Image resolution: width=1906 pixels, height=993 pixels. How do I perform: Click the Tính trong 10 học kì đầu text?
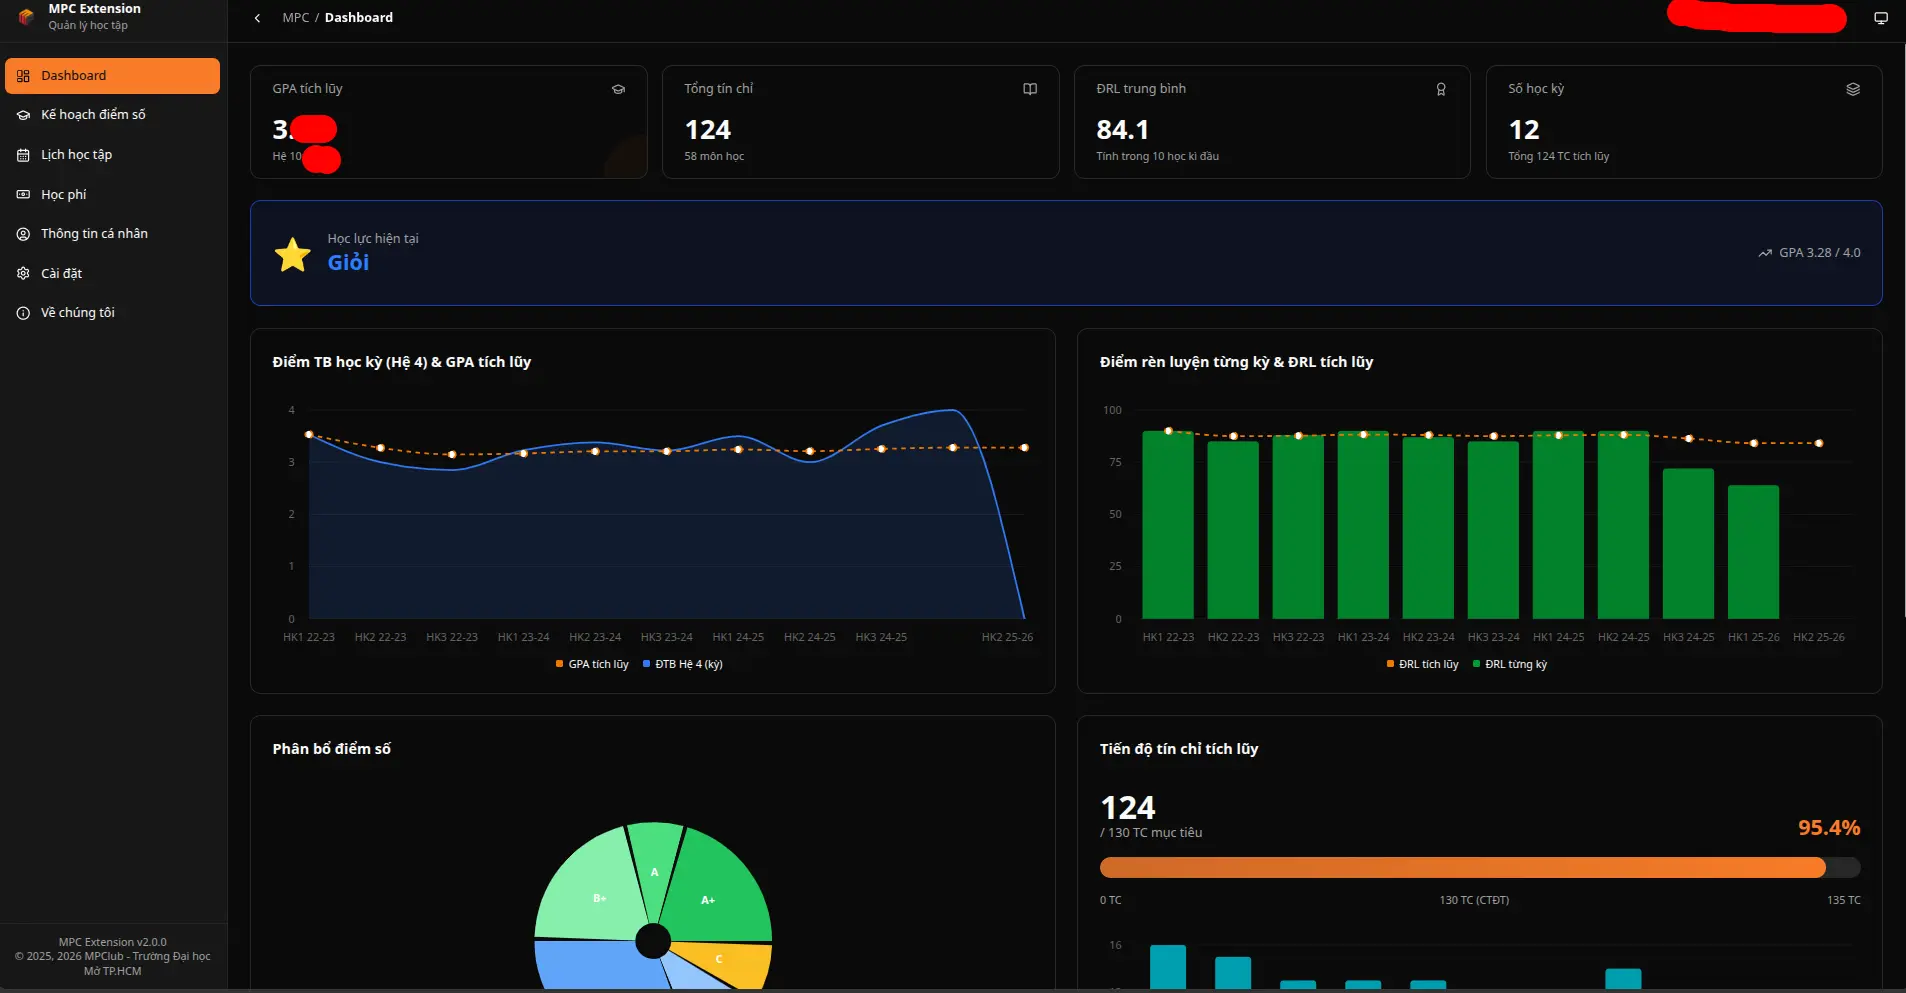point(1157,156)
